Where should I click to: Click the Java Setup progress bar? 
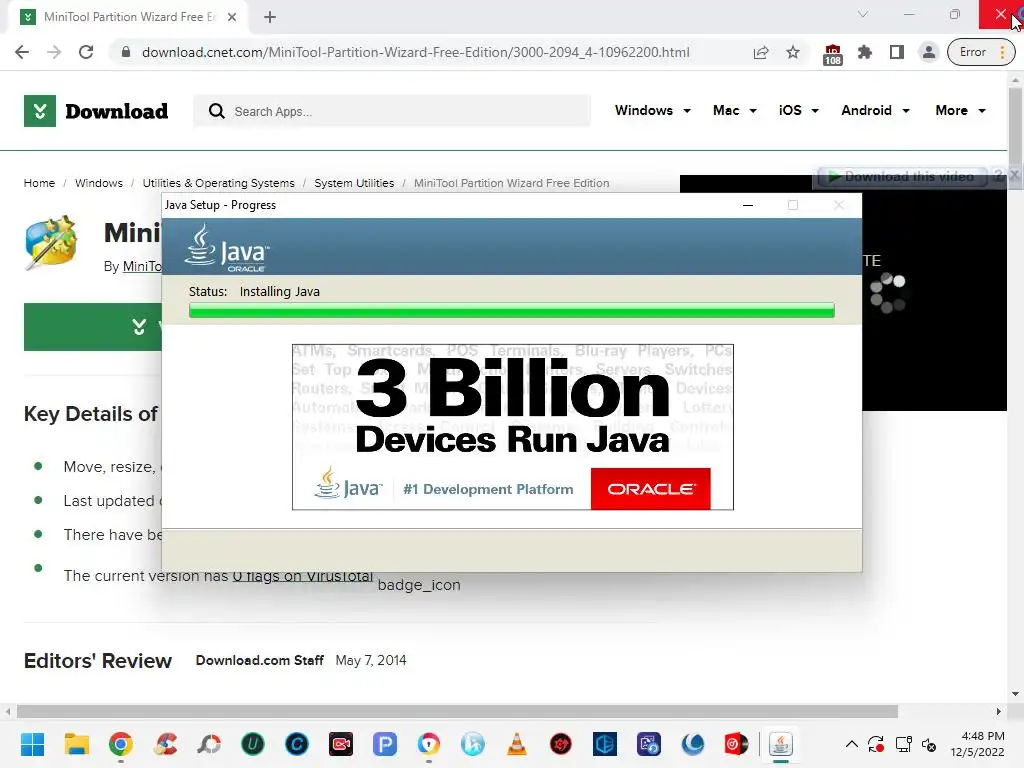pyautogui.click(x=511, y=310)
